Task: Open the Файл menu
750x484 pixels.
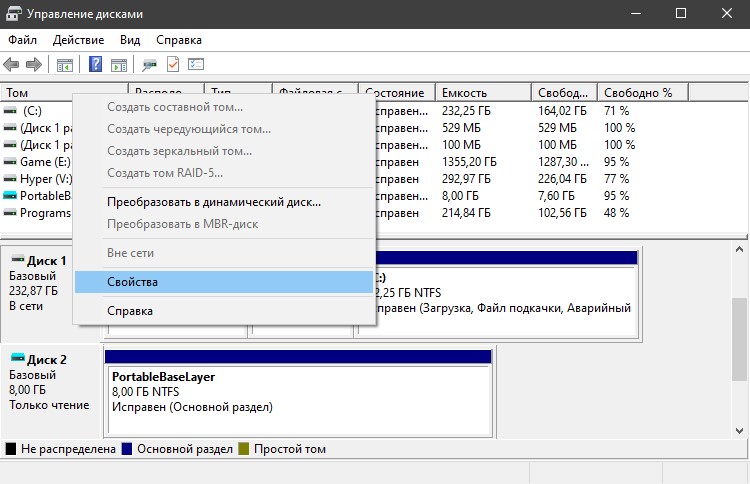Action: (x=22, y=40)
